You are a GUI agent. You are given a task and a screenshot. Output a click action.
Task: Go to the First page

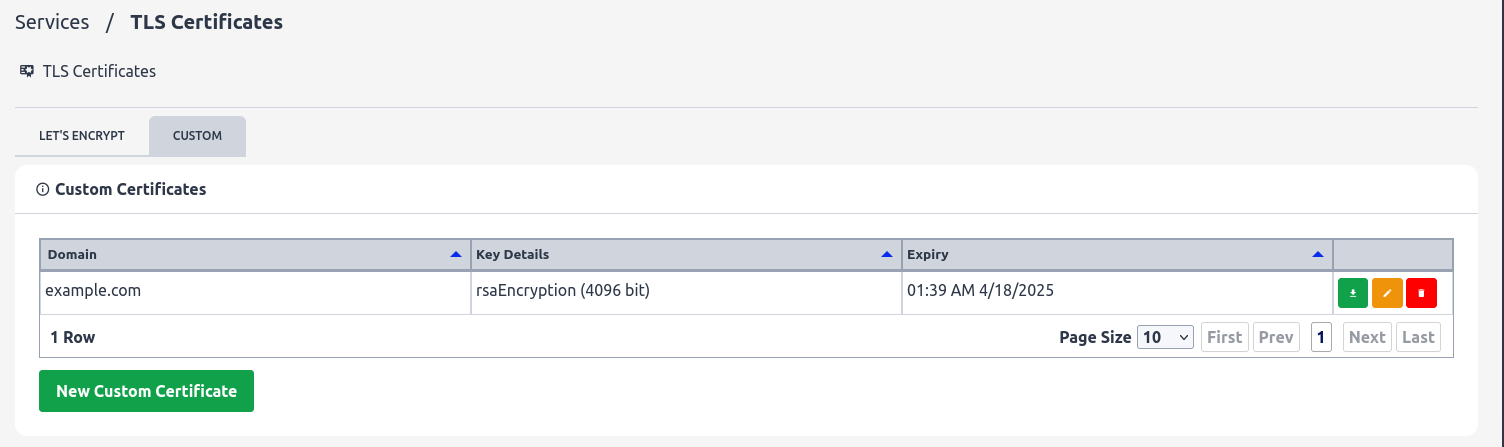coord(1224,337)
